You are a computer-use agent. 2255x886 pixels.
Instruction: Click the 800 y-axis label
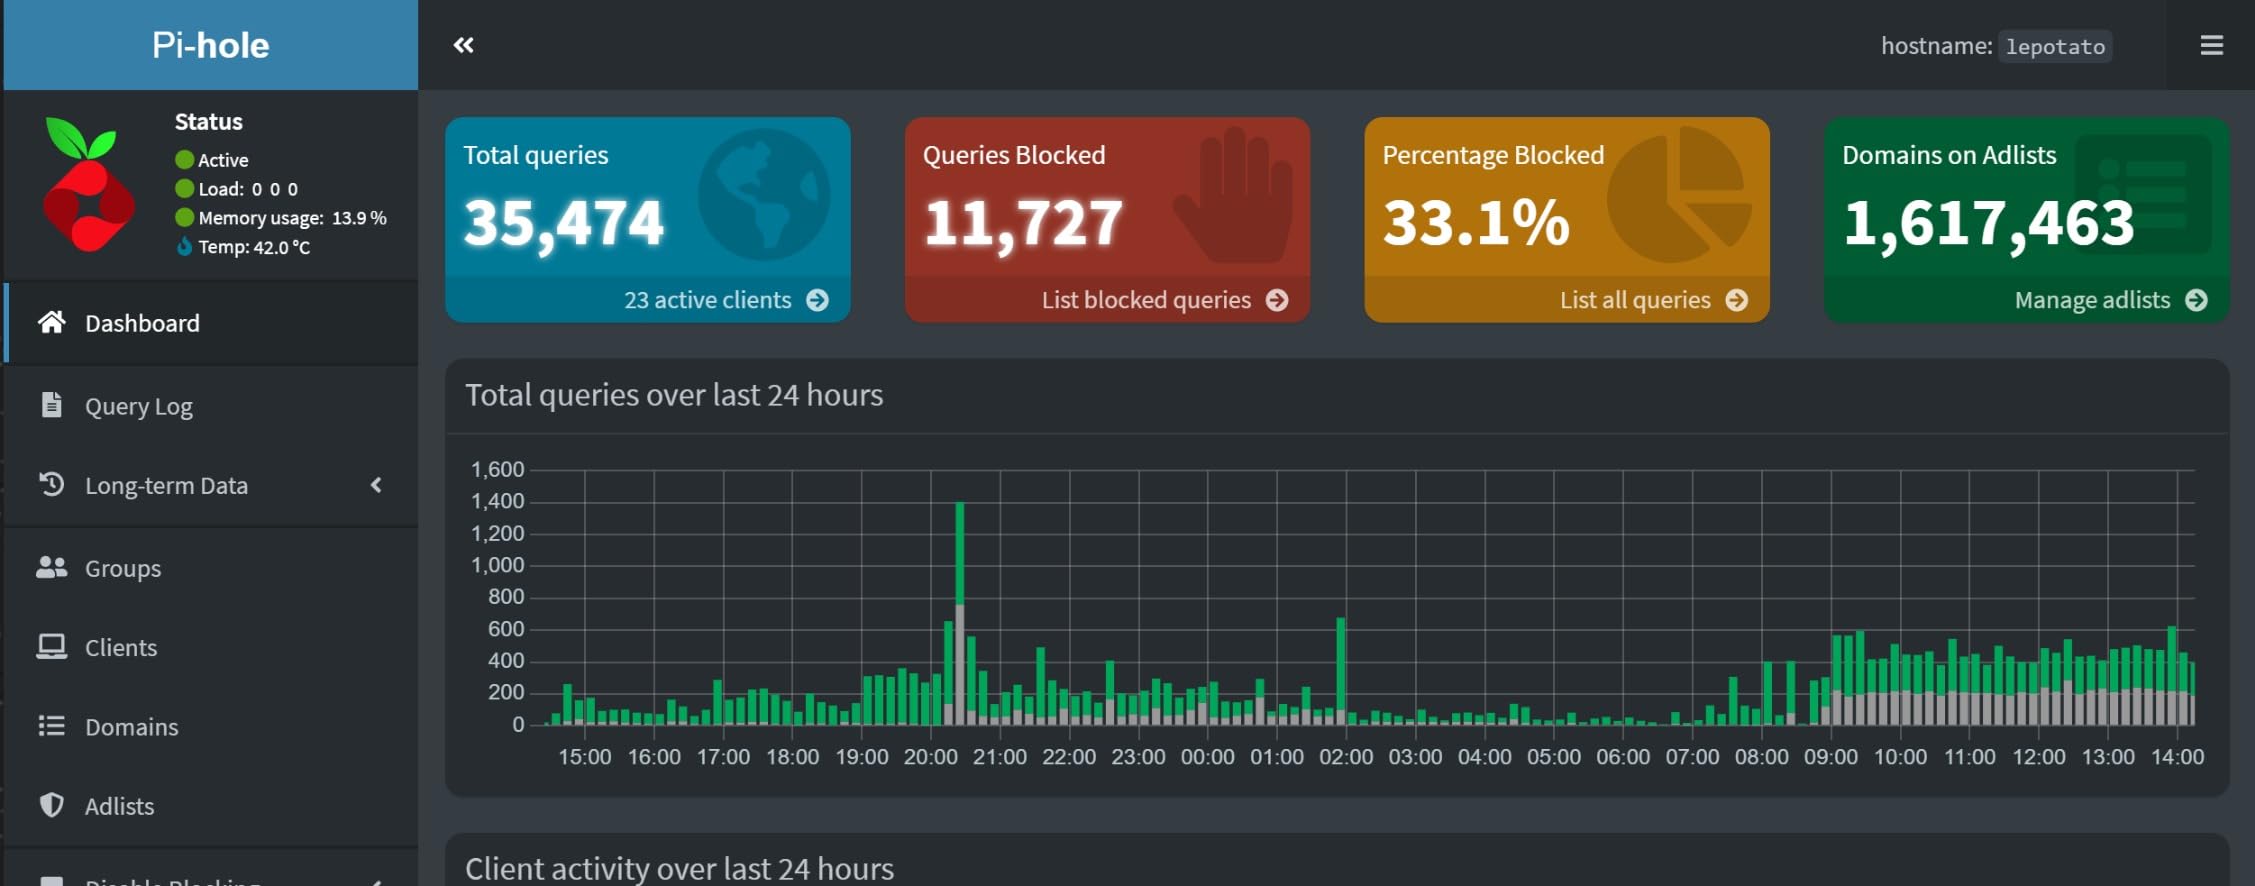coord(506,597)
